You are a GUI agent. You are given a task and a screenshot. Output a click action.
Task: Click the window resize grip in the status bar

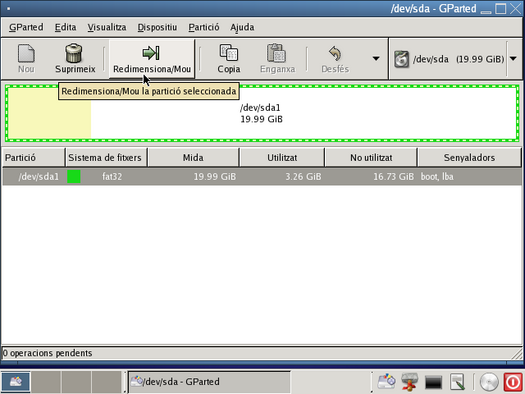[x=517, y=353]
